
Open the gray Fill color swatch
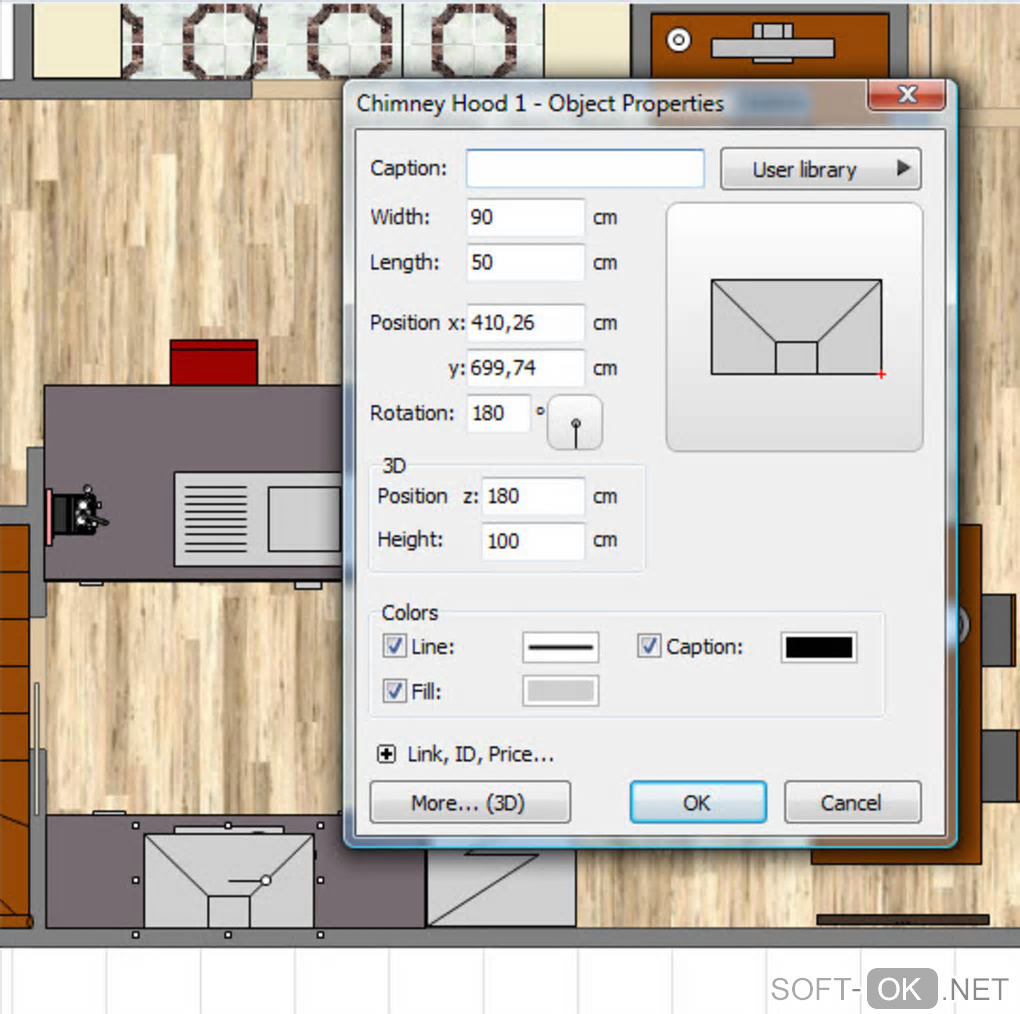coord(560,691)
